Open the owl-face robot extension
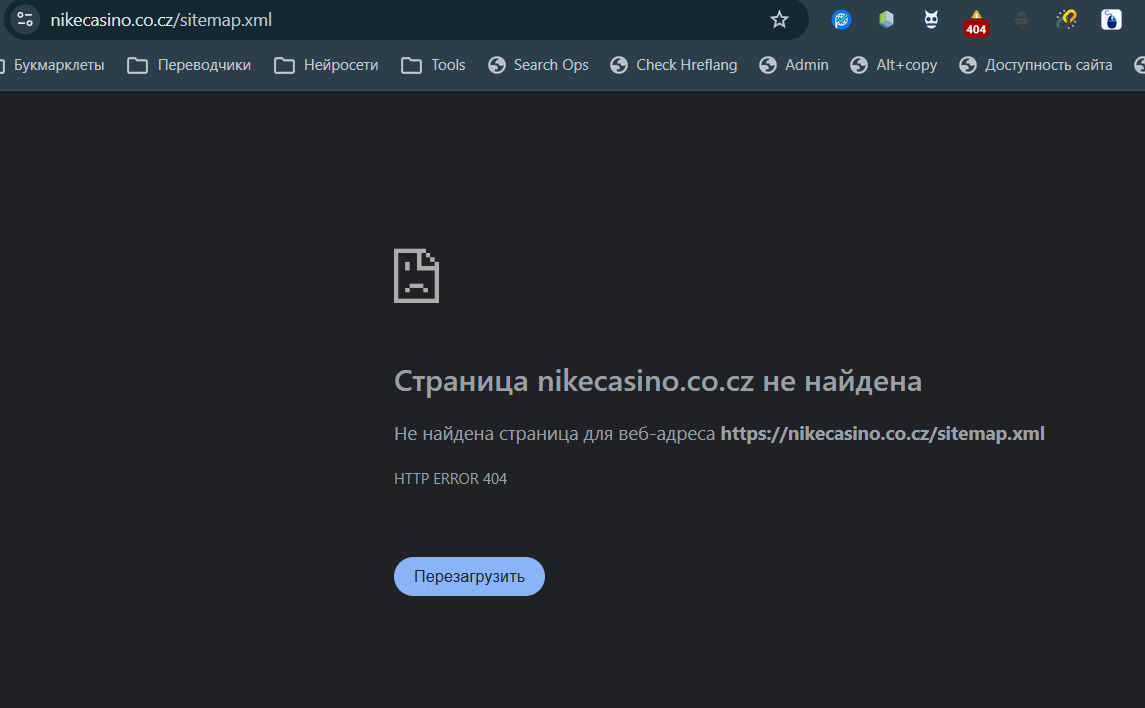The image size is (1145, 708). pos(931,20)
